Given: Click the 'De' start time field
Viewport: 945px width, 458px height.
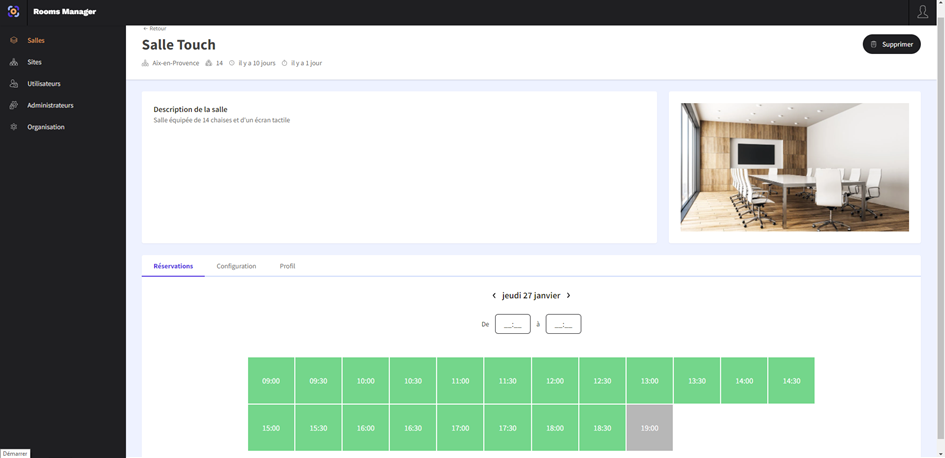Looking at the screenshot, I should (513, 324).
